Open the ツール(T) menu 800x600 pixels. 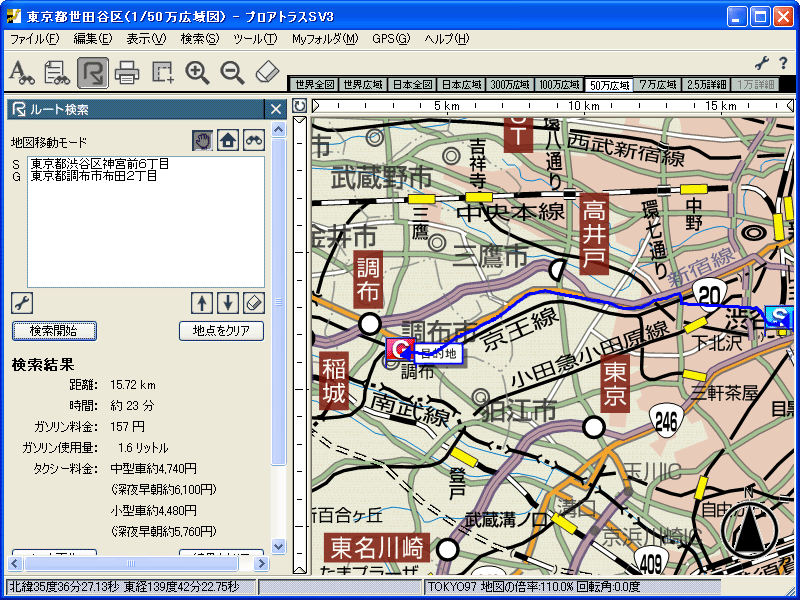[255, 39]
